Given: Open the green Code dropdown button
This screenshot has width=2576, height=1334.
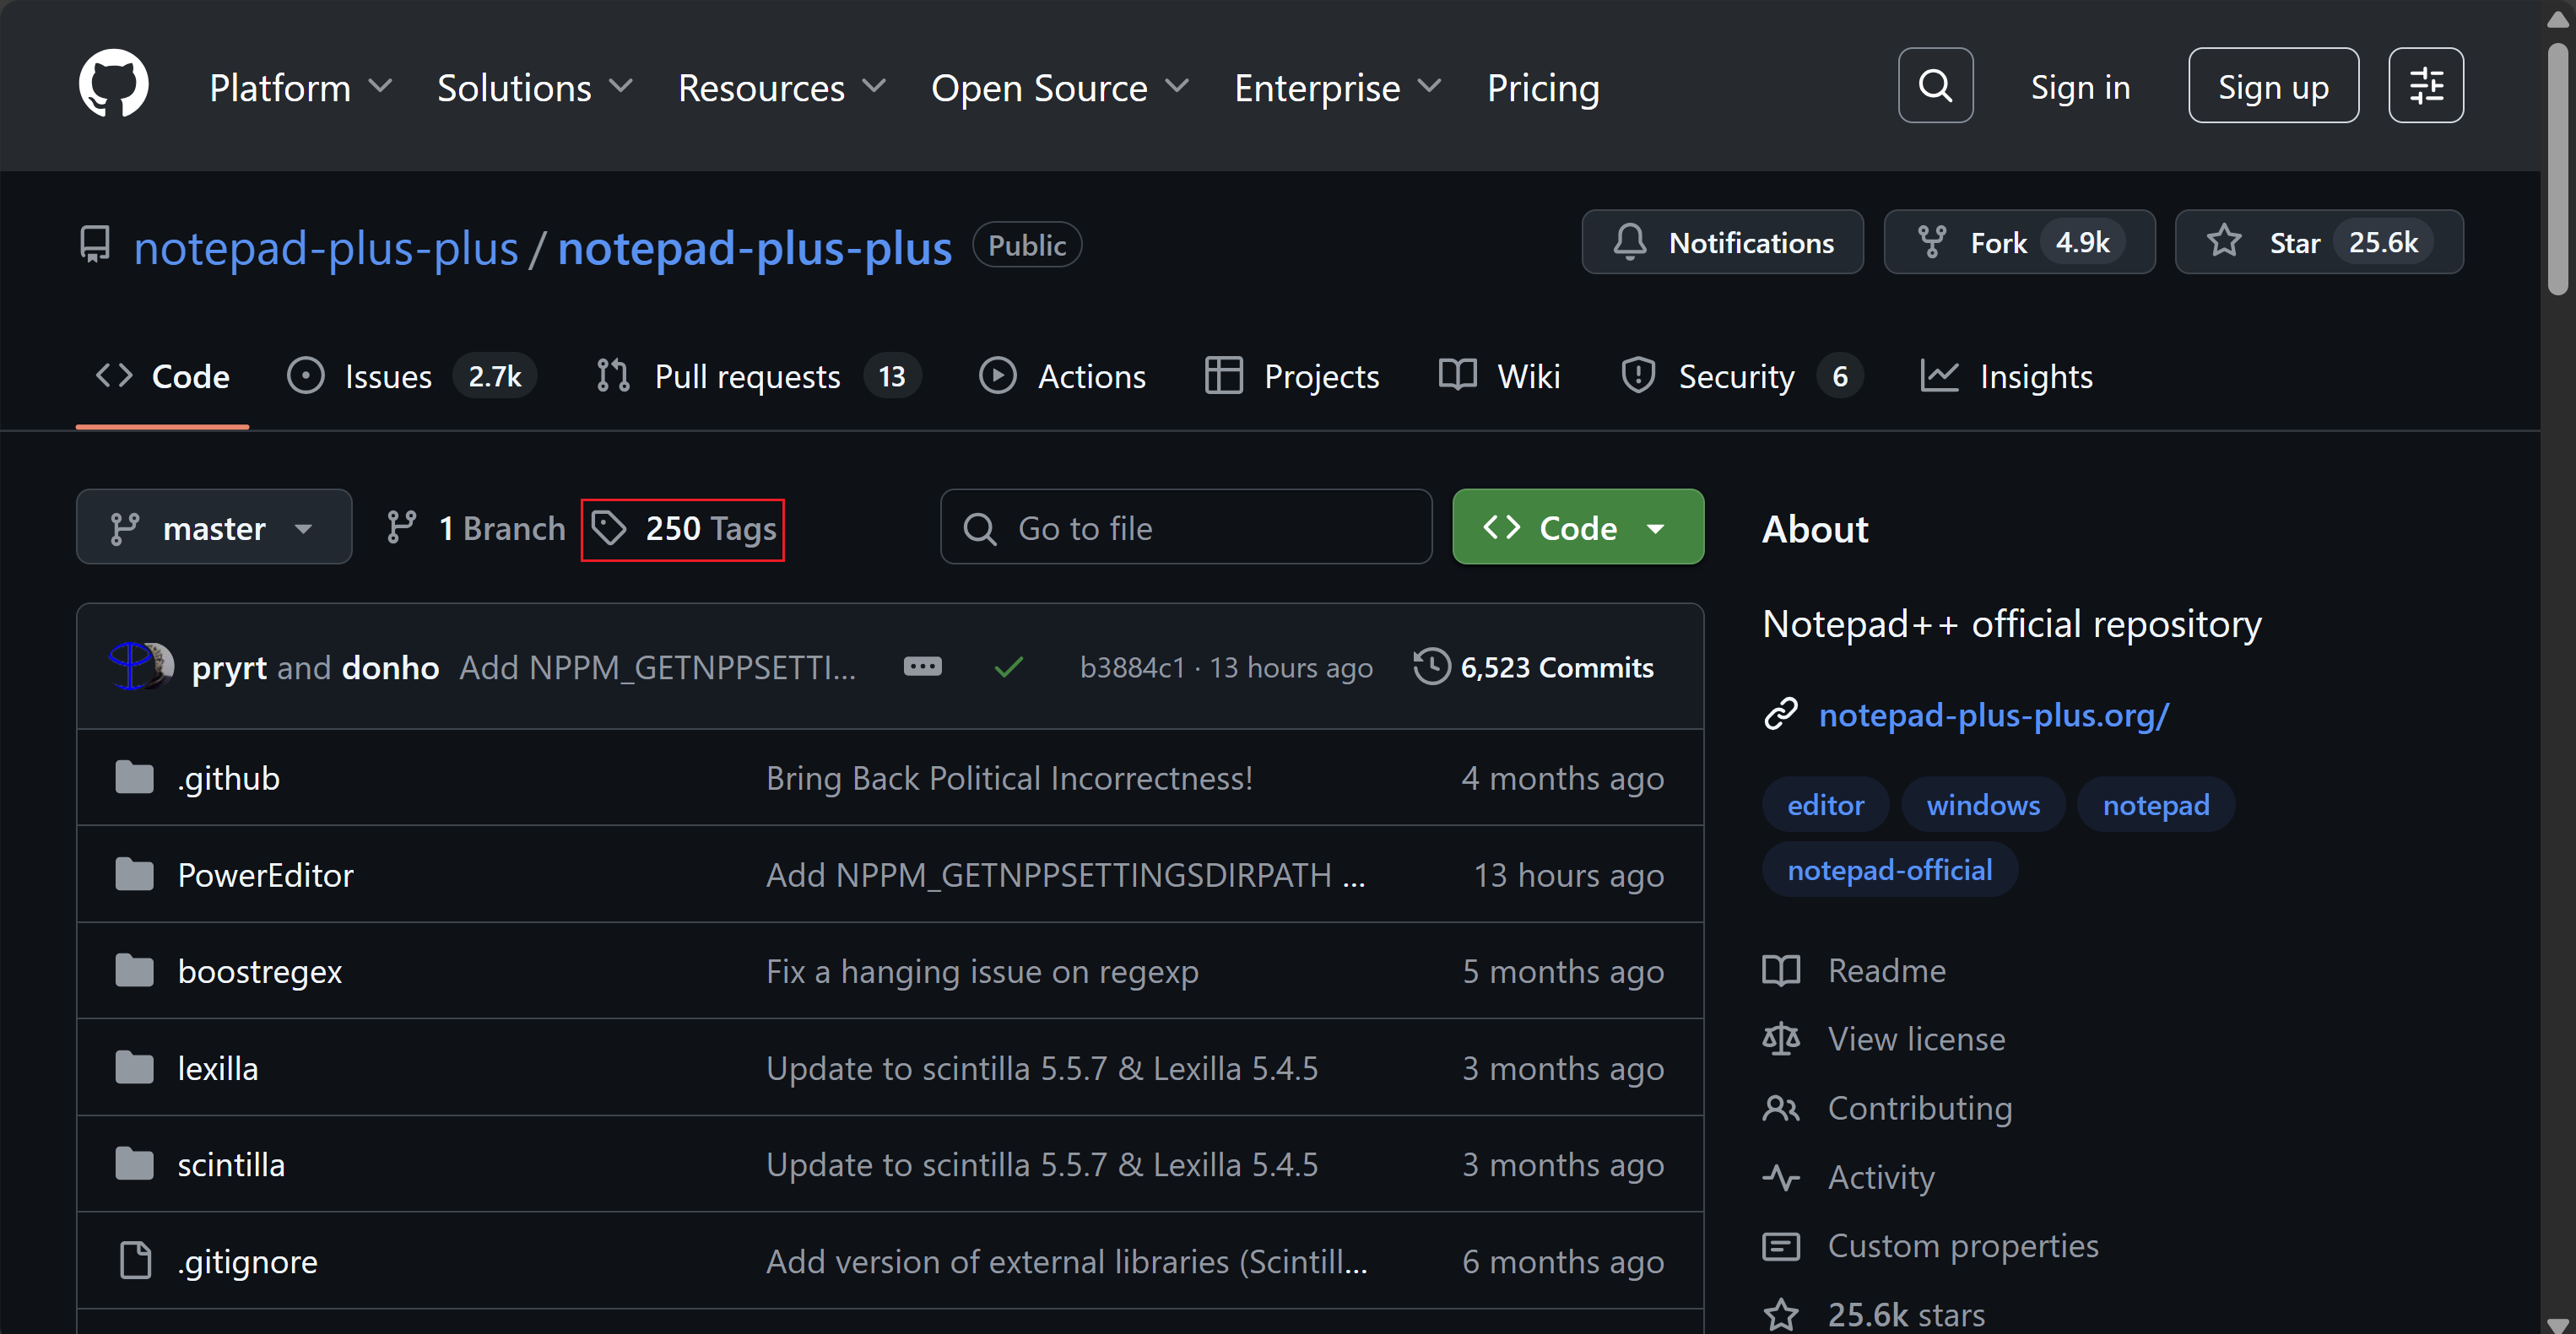Looking at the screenshot, I should point(1578,527).
